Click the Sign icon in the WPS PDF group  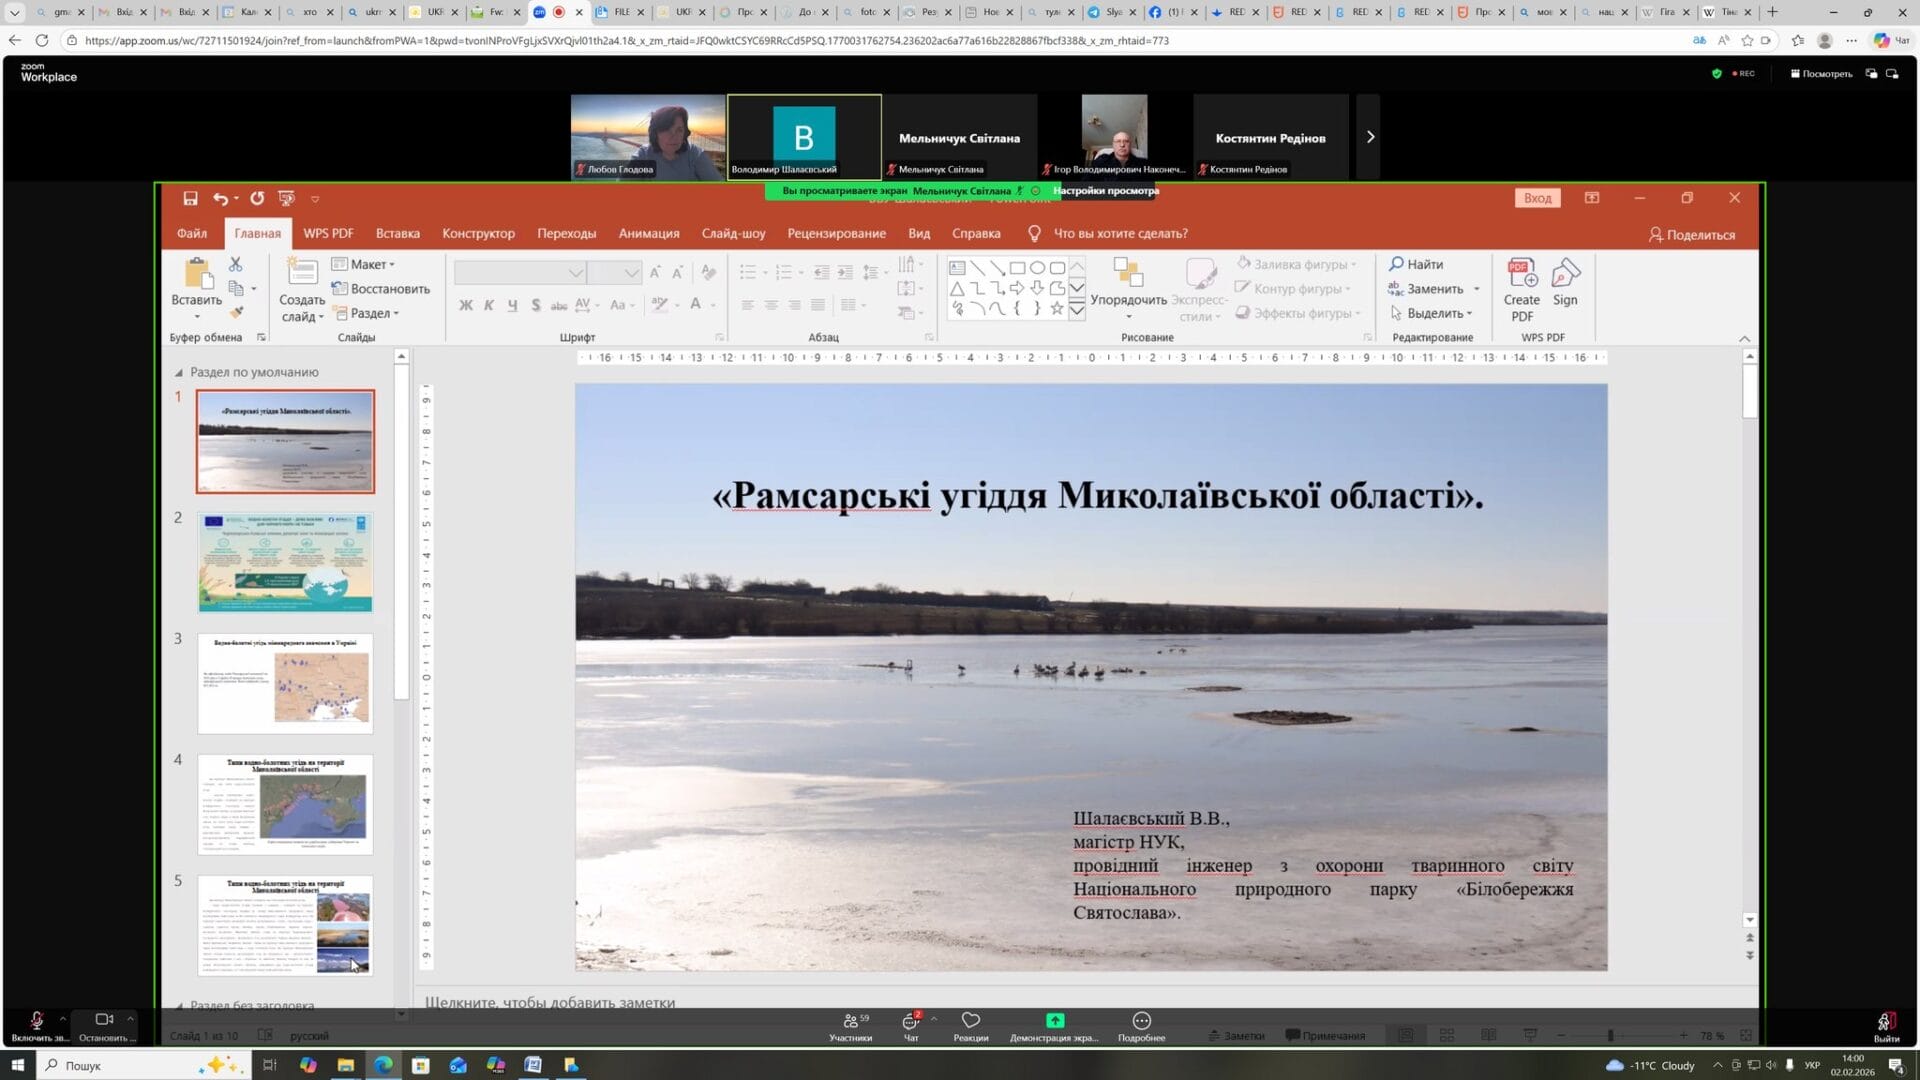point(1565,274)
